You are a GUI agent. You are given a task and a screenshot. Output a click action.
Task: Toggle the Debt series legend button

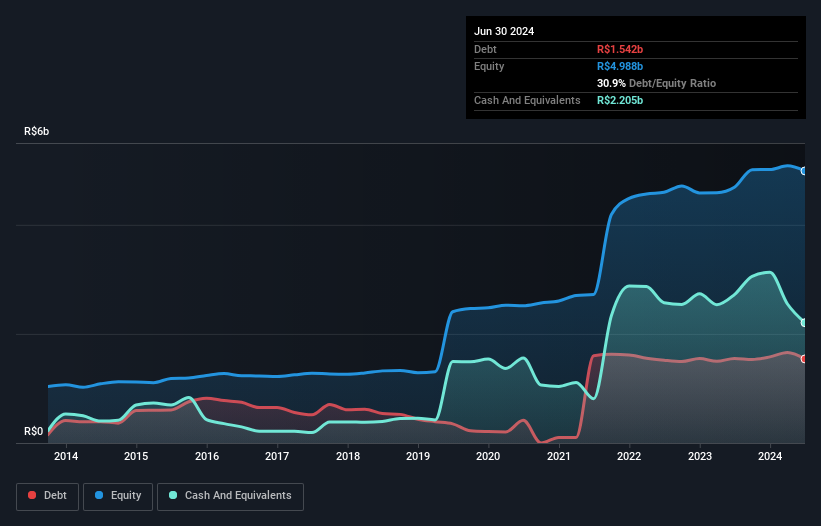coord(48,496)
